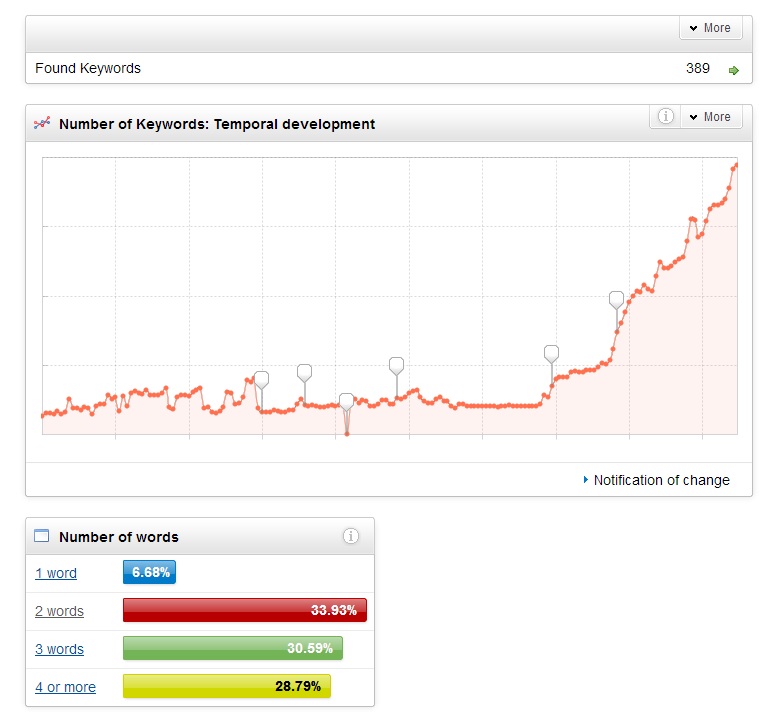The image size is (764, 723).
Task: Click the green 30.59% bar
Action: point(232,648)
